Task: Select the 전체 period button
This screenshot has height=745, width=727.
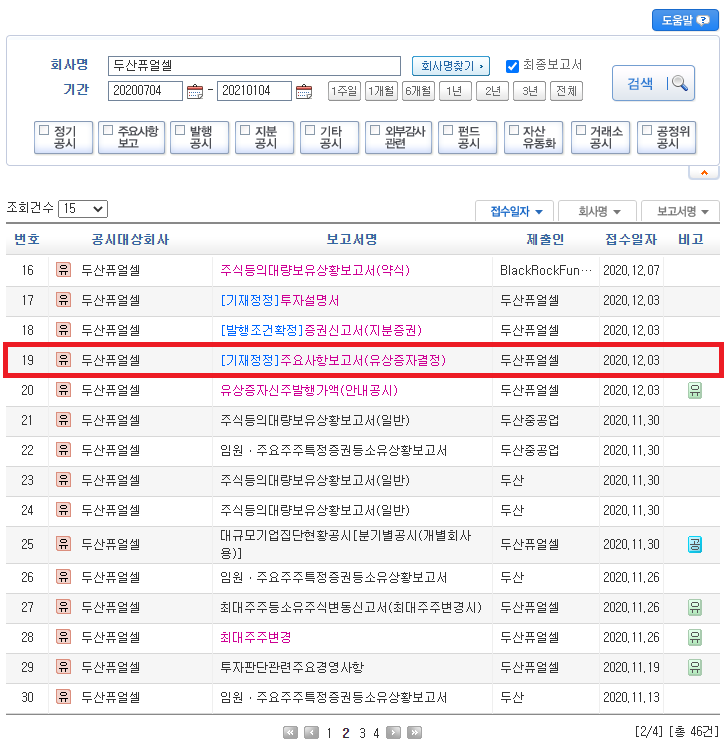Action: [566, 91]
